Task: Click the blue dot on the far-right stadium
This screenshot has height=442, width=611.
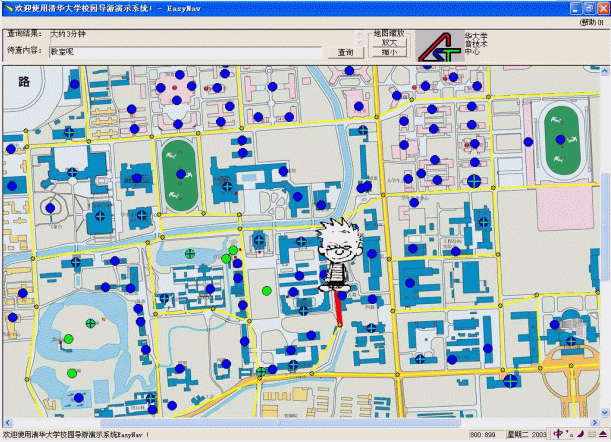Action: [x=559, y=140]
